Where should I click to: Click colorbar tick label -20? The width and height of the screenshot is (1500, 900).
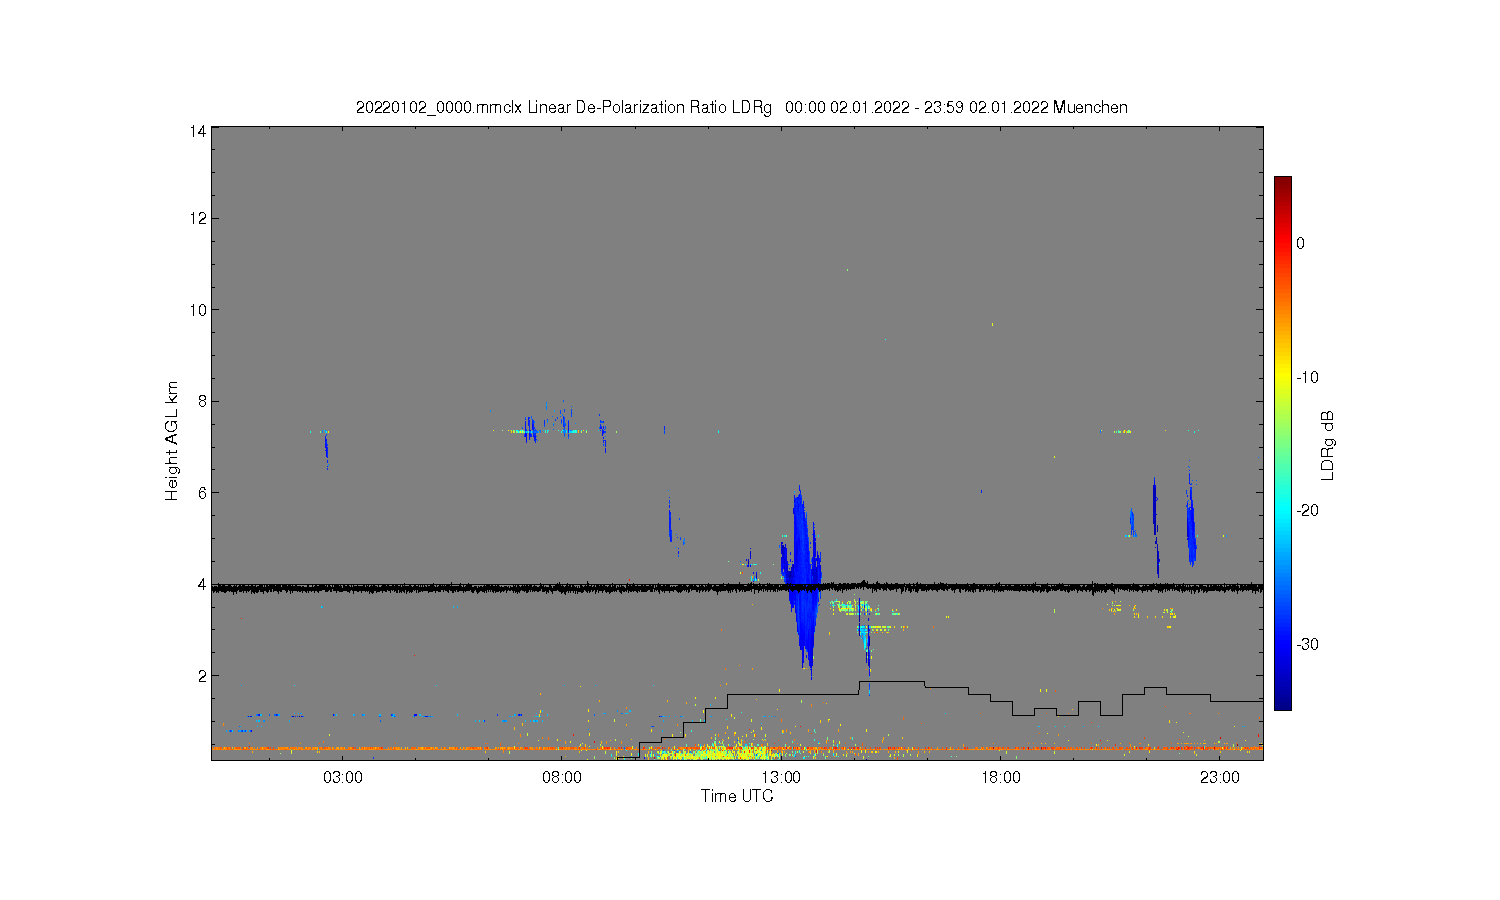(x=1307, y=510)
